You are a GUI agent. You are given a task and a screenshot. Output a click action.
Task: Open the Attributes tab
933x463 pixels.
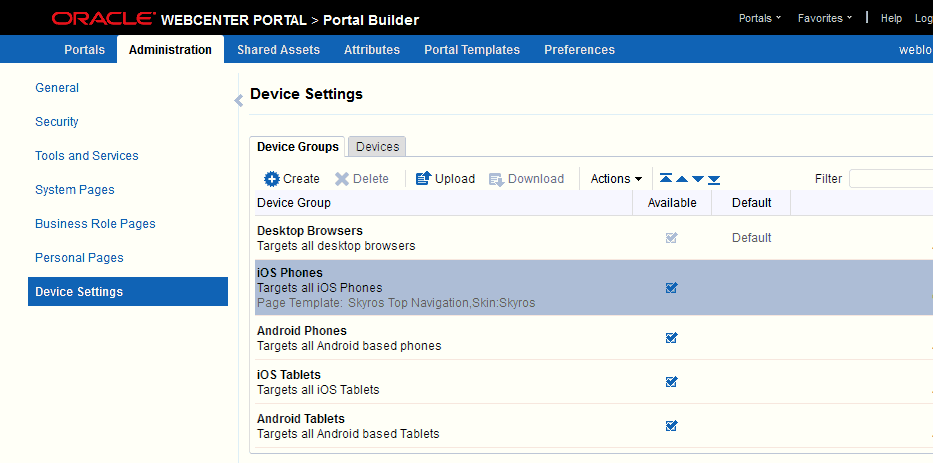372,50
